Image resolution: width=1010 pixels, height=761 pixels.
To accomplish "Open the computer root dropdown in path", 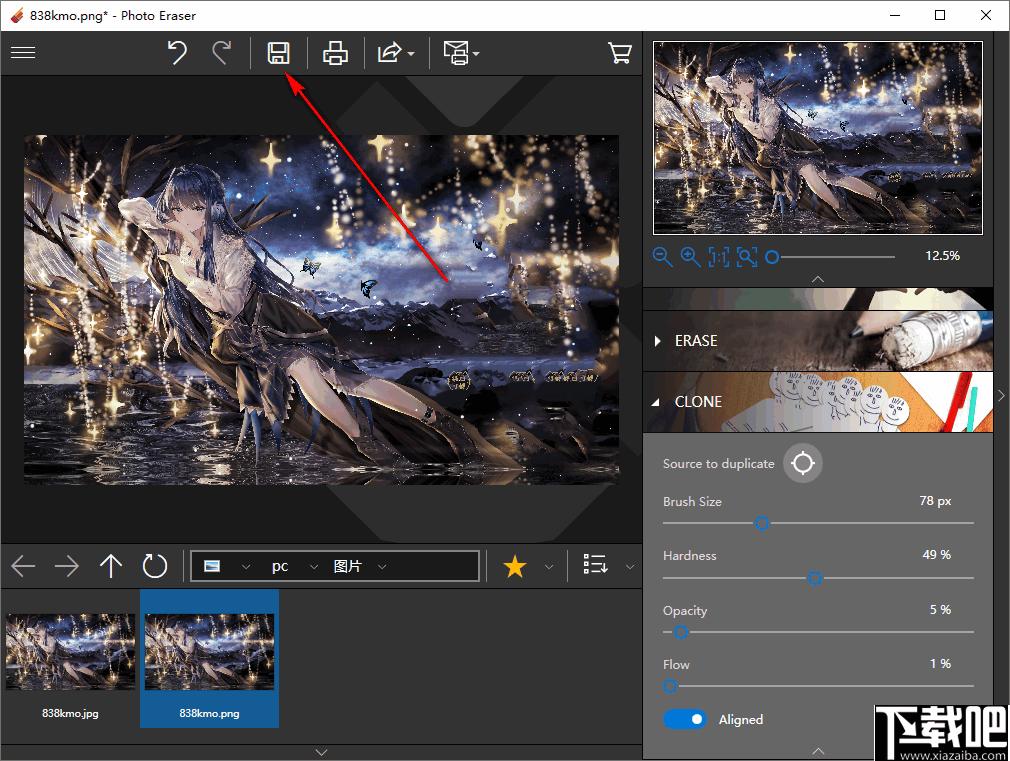I will pyautogui.click(x=245, y=567).
